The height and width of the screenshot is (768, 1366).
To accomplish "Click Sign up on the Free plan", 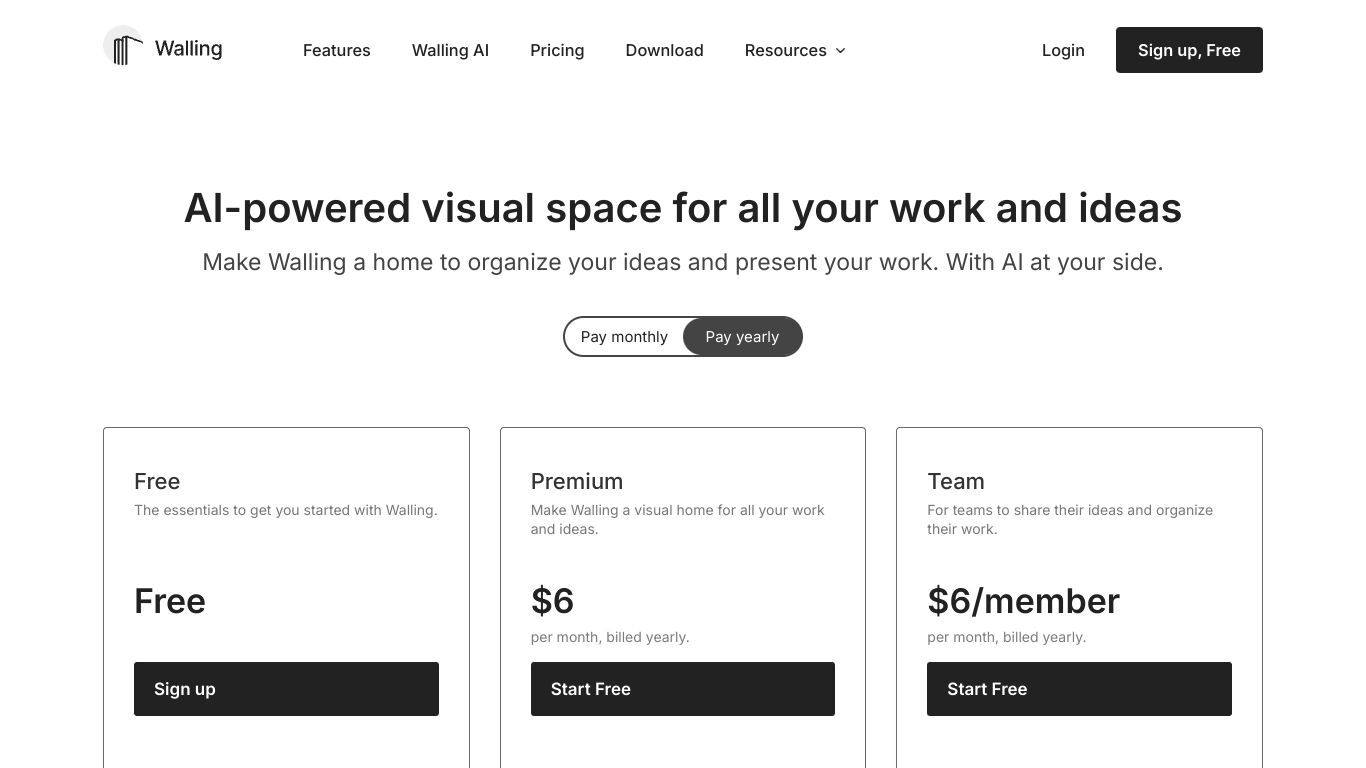I will pos(286,689).
